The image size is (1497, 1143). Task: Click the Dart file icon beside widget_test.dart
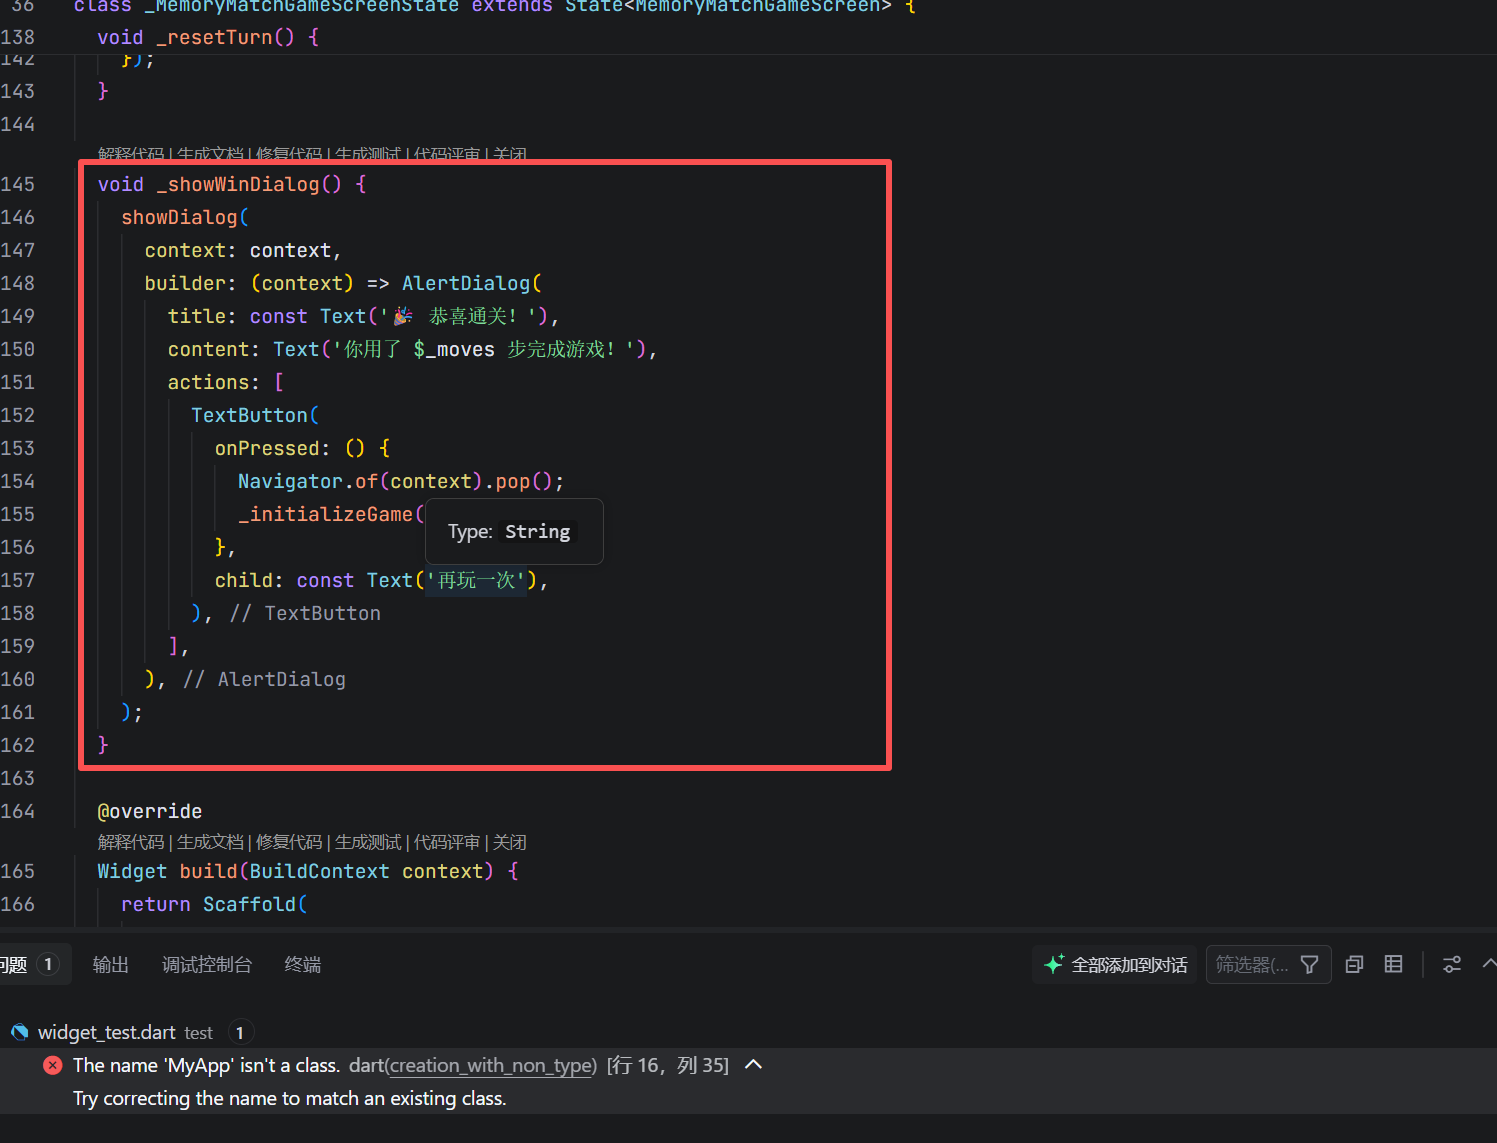(x=19, y=1032)
